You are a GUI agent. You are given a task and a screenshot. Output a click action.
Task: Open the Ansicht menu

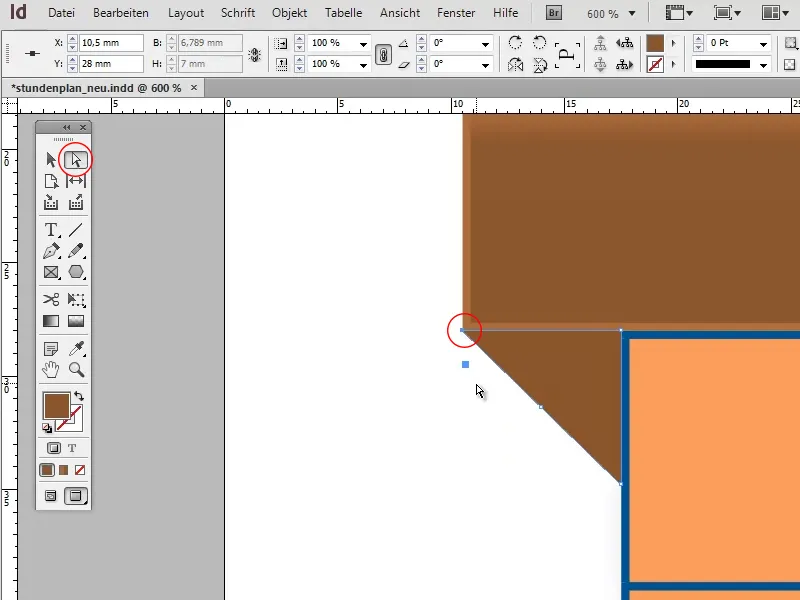tap(399, 13)
